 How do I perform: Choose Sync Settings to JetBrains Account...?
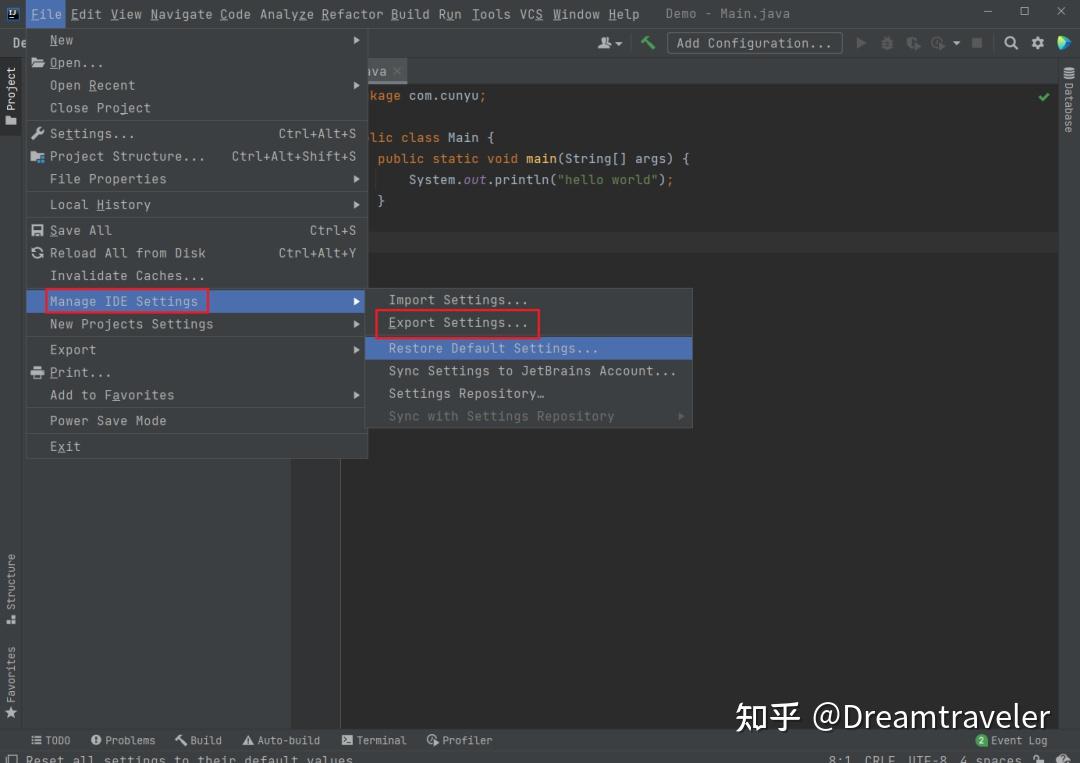[x=528, y=371]
